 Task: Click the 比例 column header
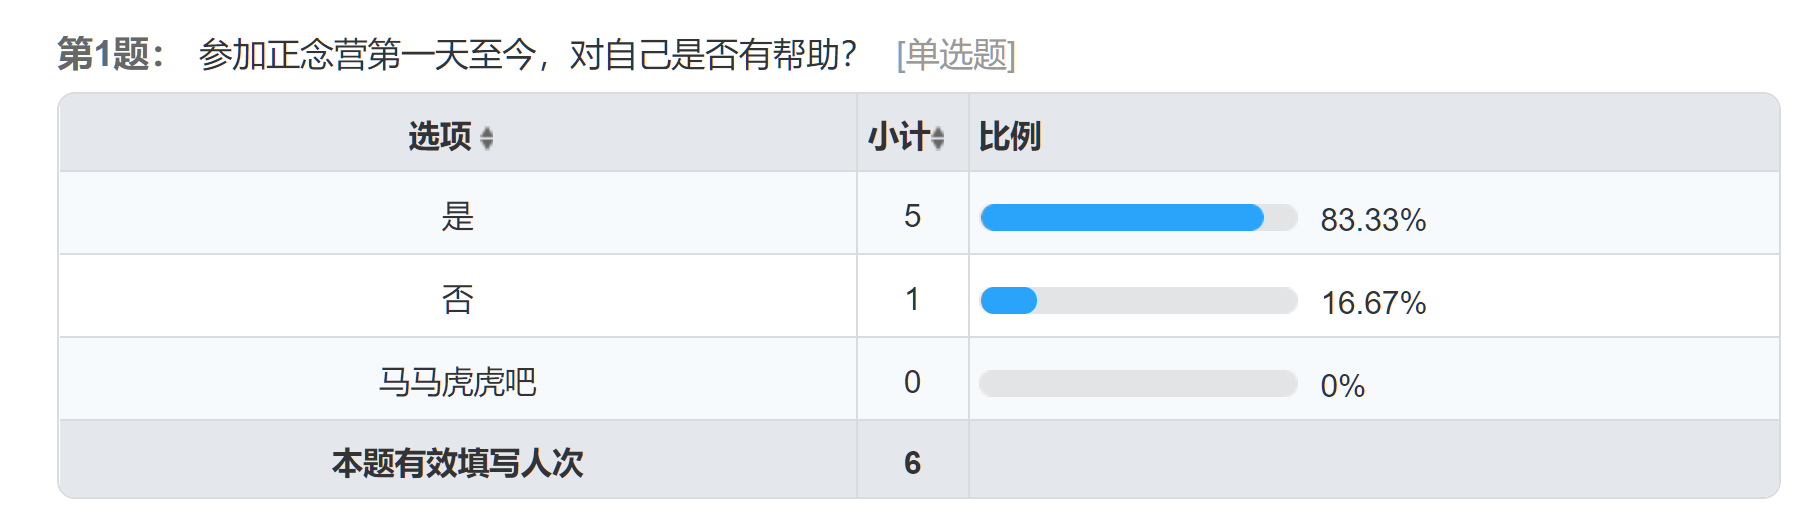pyautogui.click(x=1009, y=136)
